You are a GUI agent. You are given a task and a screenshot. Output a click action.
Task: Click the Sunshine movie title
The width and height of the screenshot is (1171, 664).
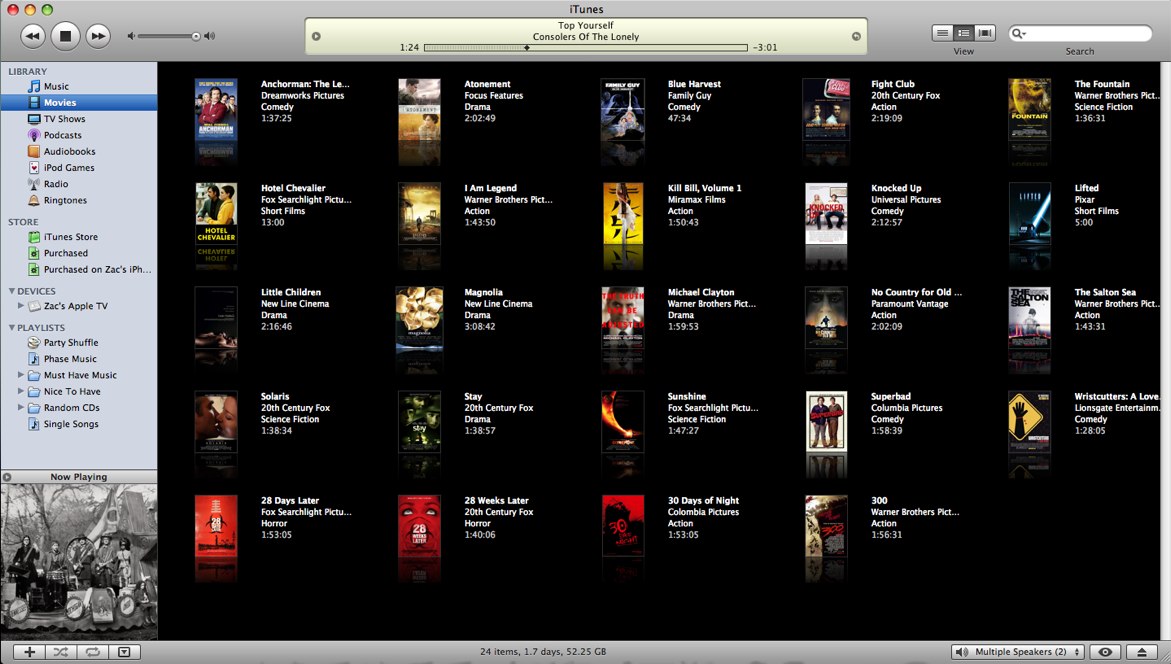click(x=686, y=397)
